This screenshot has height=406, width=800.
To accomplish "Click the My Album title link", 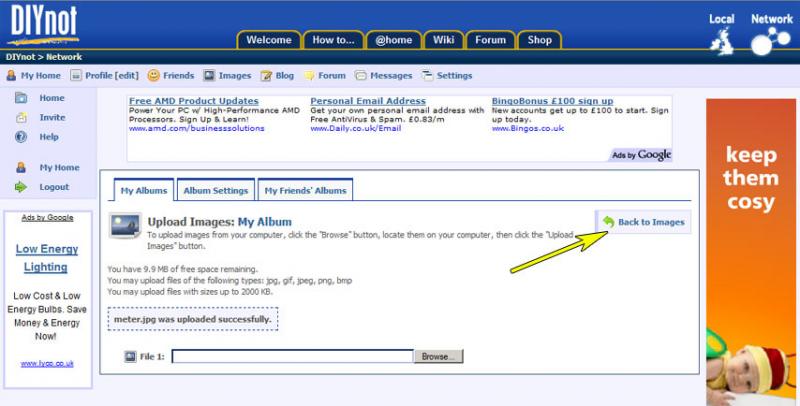I will click(x=264, y=221).
